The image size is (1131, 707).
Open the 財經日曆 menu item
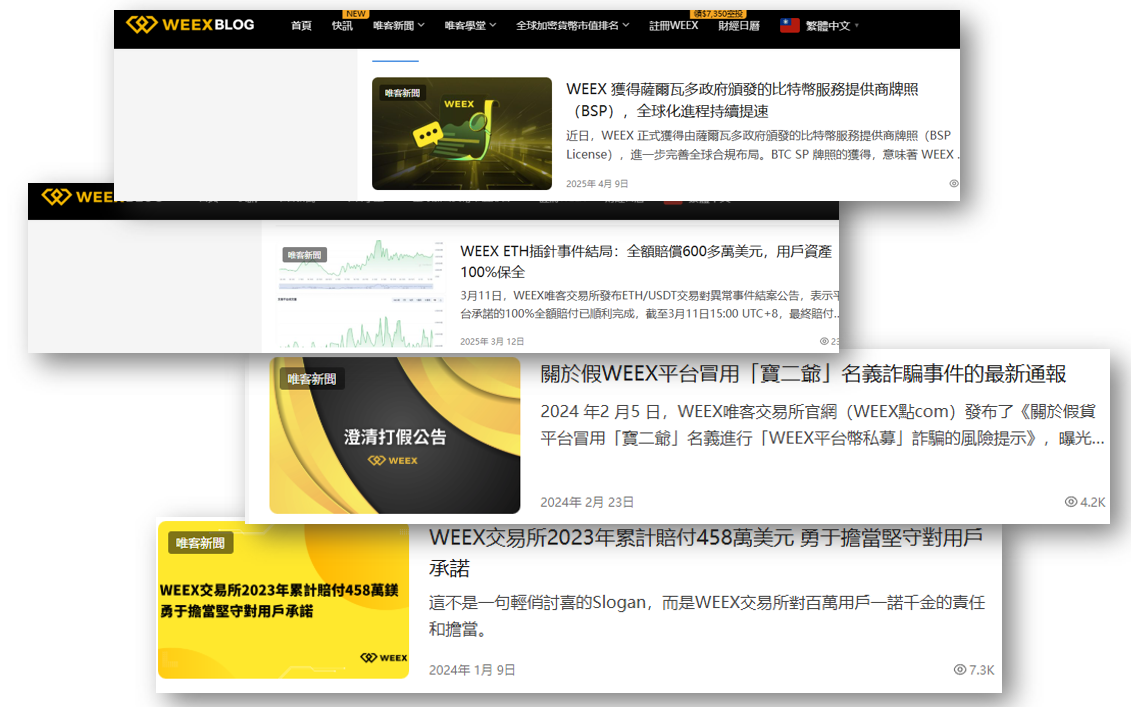739,25
